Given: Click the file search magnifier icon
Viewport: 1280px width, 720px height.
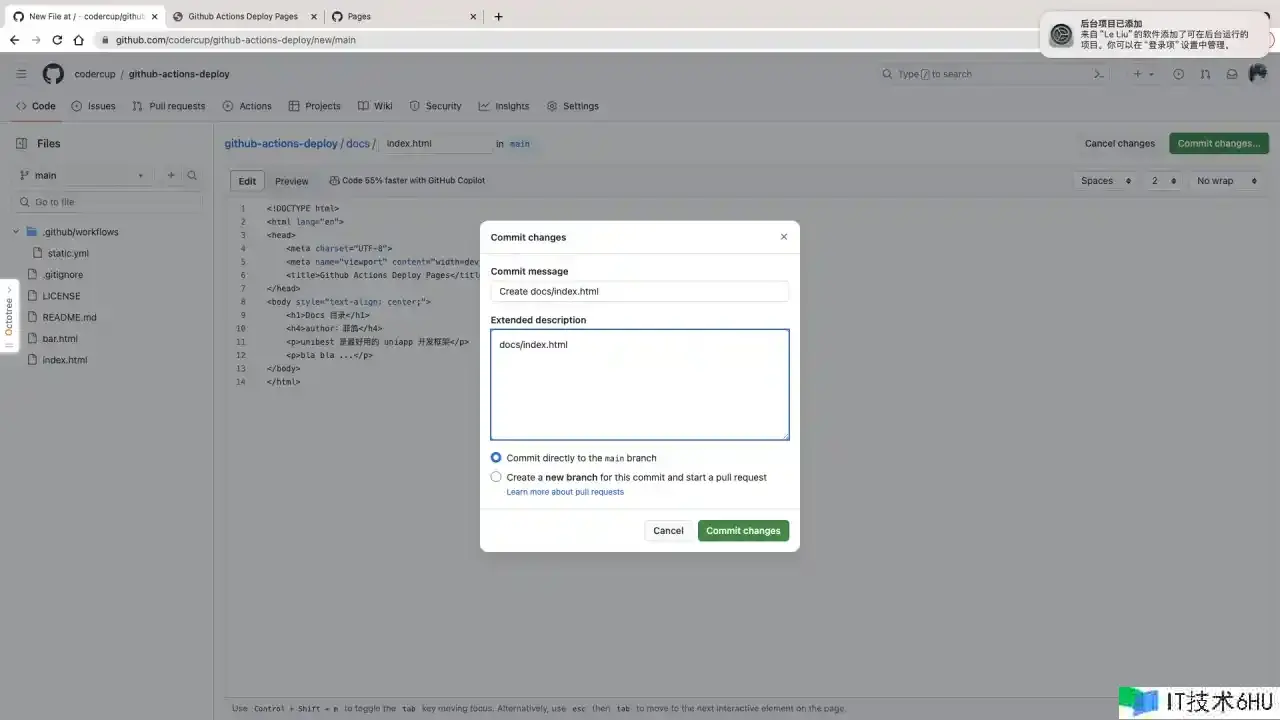Looking at the screenshot, I should [192, 175].
